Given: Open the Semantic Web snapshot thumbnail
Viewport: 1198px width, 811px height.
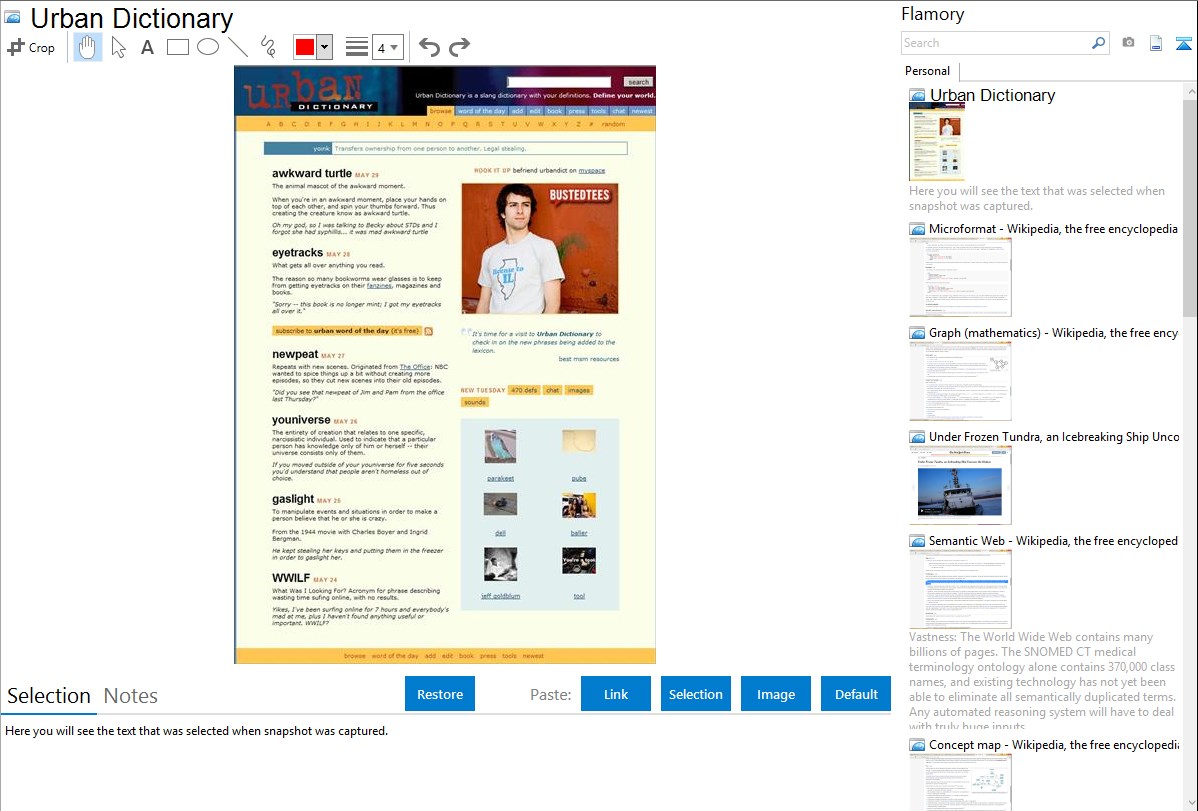Looking at the screenshot, I should click(960, 589).
